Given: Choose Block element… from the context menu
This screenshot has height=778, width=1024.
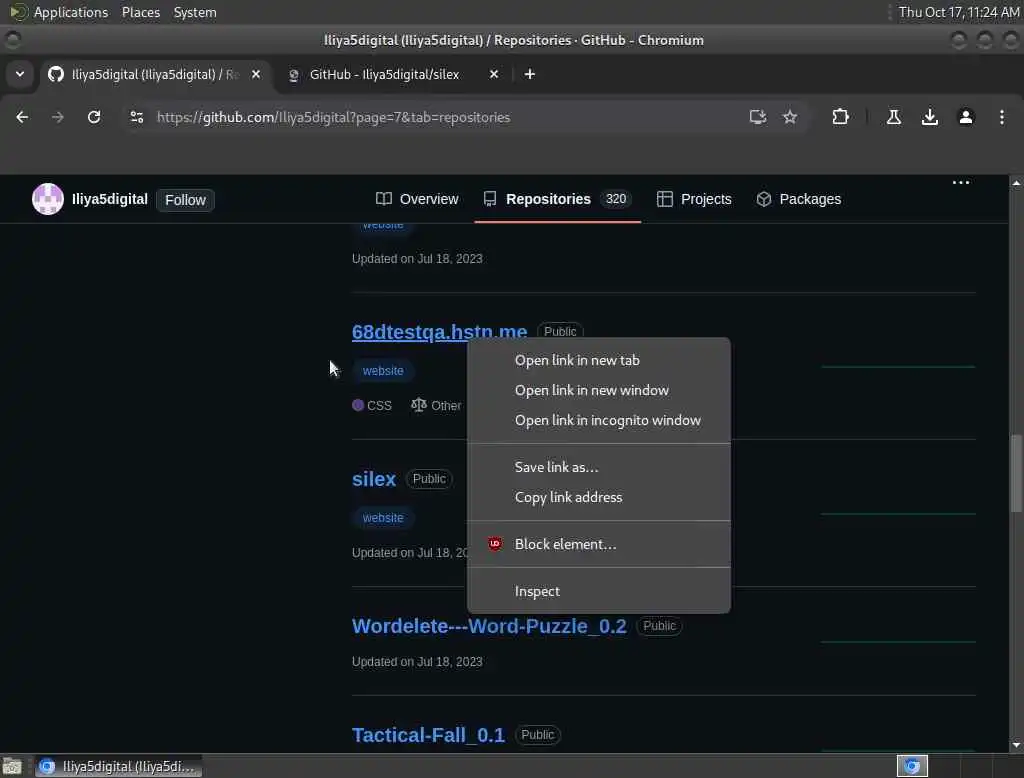Looking at the screenshot, I should [x=599, y=544].
